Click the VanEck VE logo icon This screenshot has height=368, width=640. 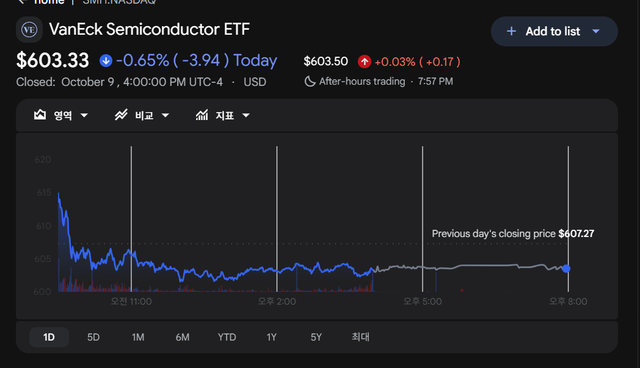(x=29, y=30)
